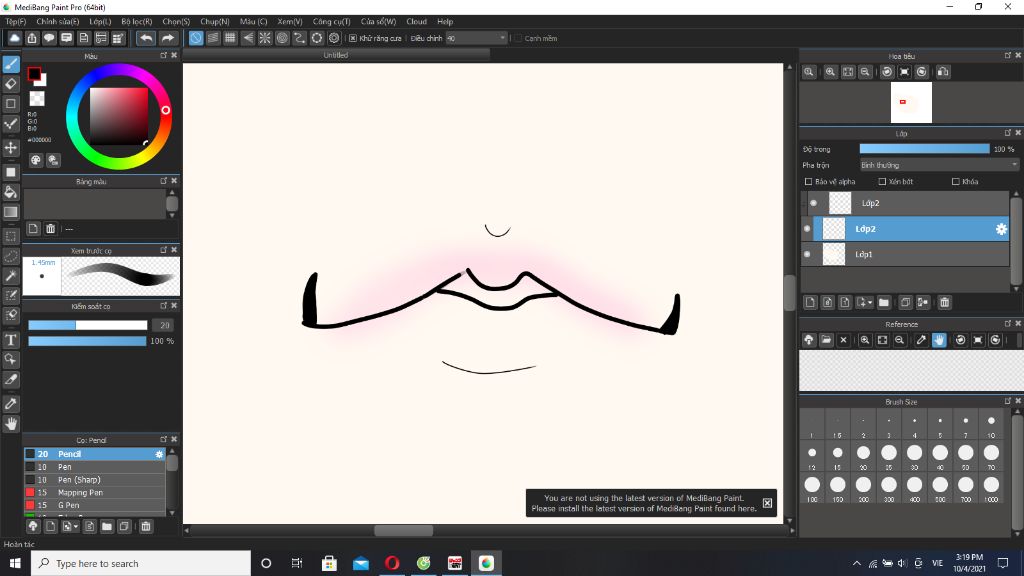
Task: Select the Move tool
Action: click(11, 148)
